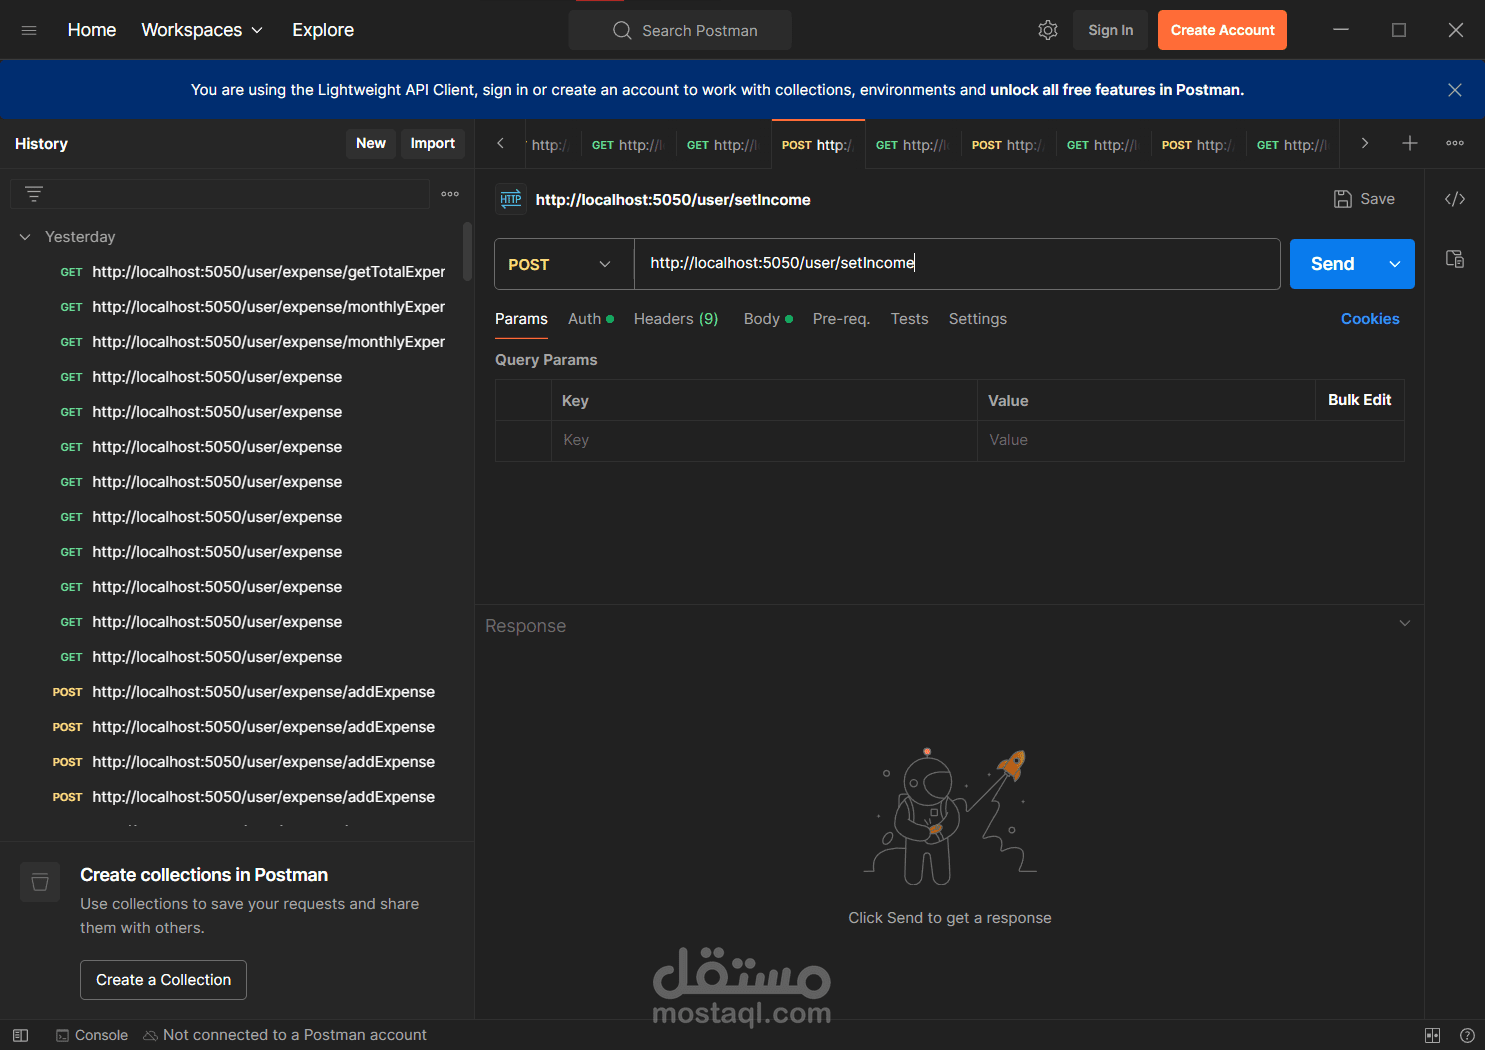Click Bulk Edit for query params

coord(1359,400)
